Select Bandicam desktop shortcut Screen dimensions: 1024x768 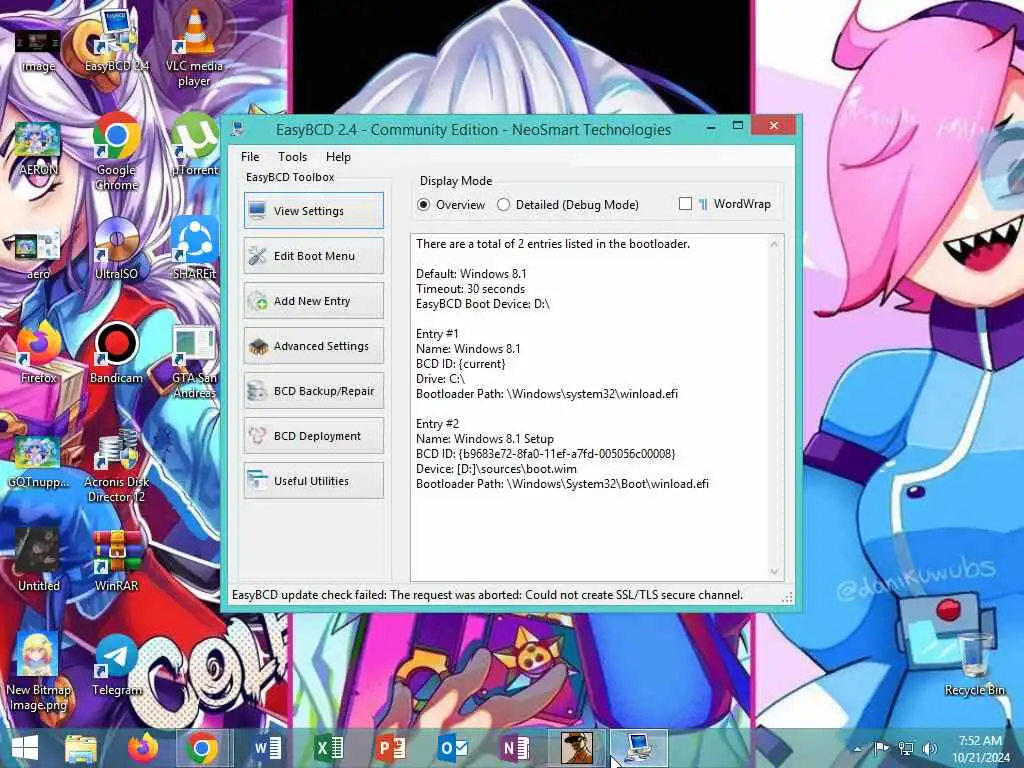[x=116, y=353]
